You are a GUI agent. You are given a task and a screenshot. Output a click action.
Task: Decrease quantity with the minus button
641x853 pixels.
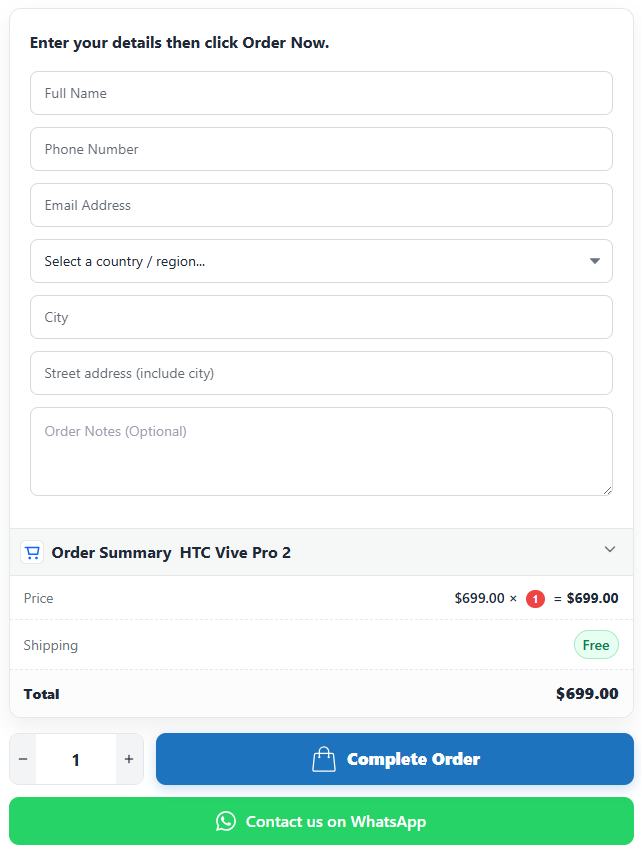(23, 759)
